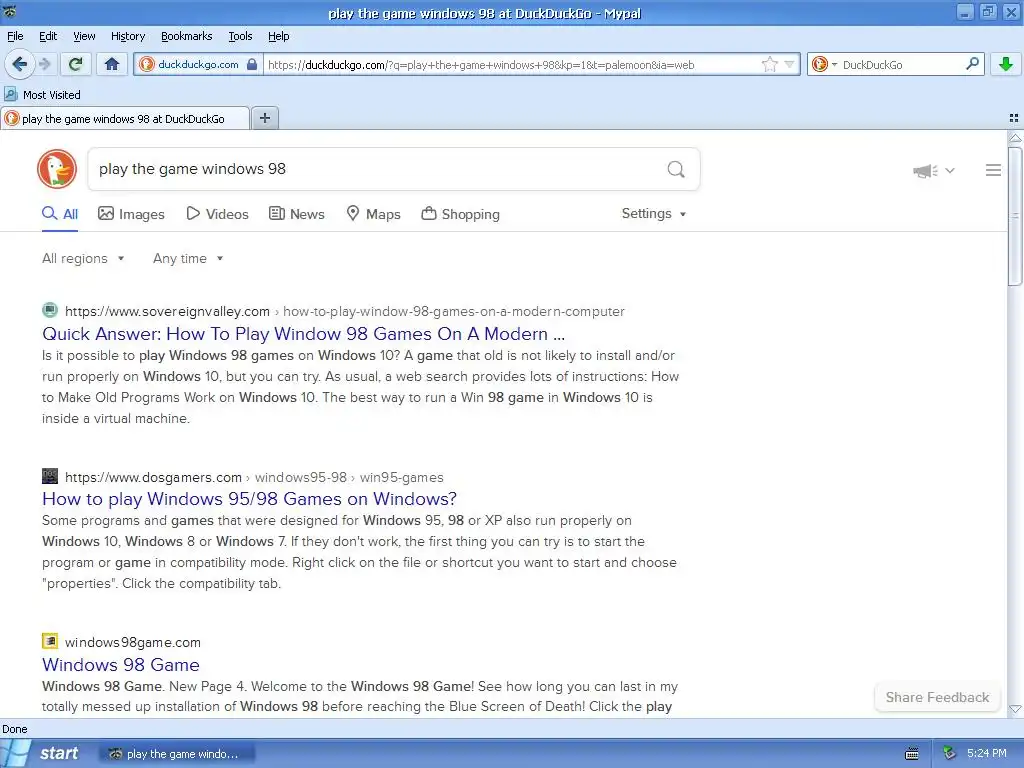Switch to Shopping results

tap(460, 214)
